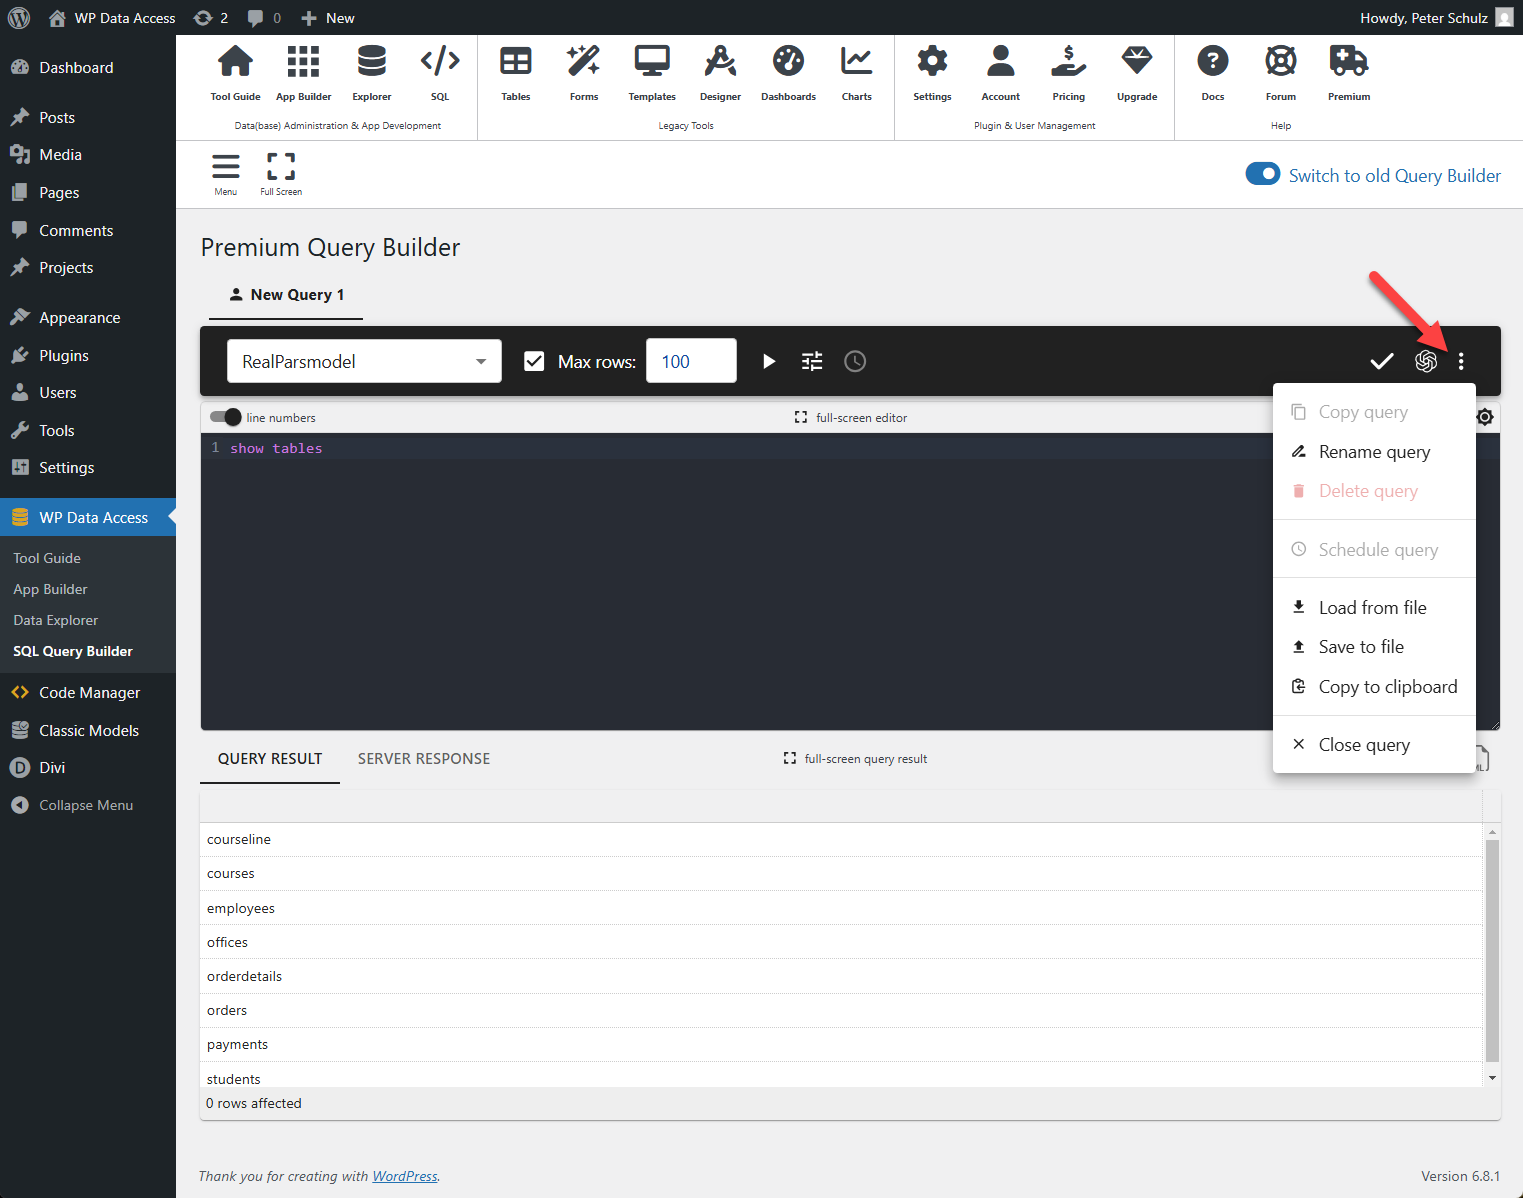
Task: Click the query result scrollbar
Action: pyautogui.click(x=1492, y=950)
